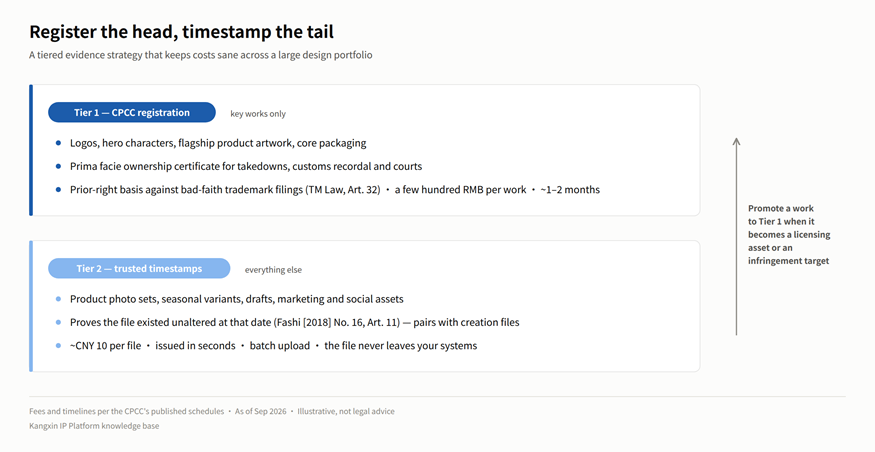Select the 'everything else' label
875x452 pixels.
(x=273, y=270)
